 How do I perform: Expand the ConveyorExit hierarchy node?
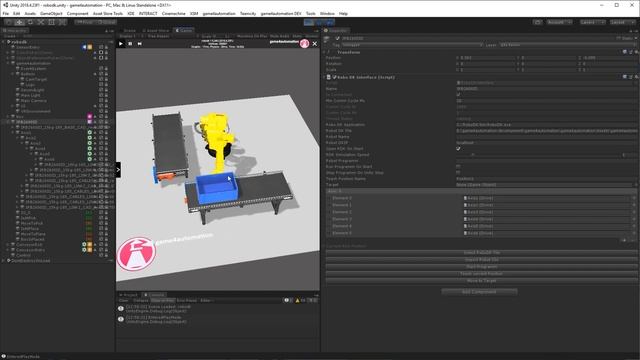point(8,244)
